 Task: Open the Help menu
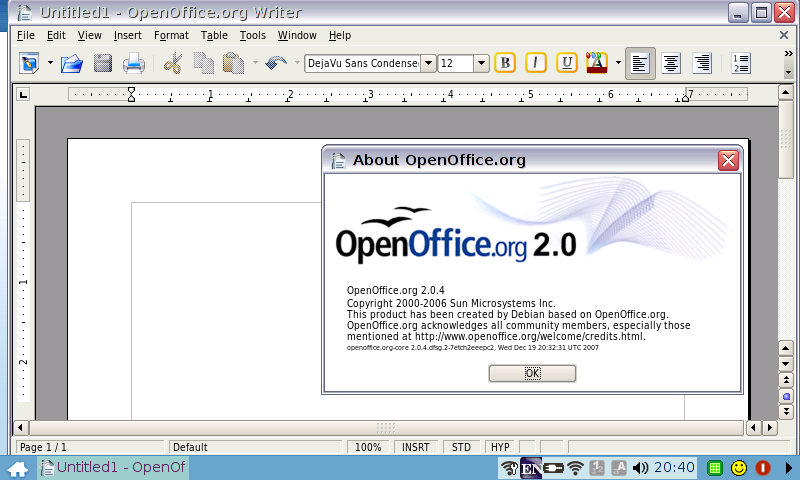pos(340,35)
